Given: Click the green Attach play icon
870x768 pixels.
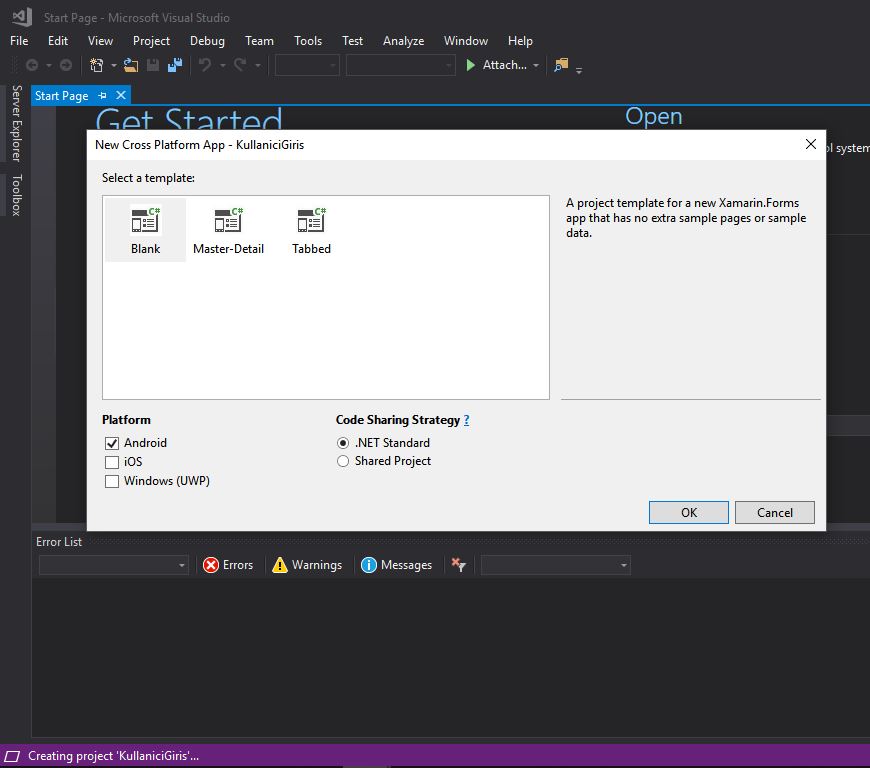Looking at the screenshot, I should [471, 65].
